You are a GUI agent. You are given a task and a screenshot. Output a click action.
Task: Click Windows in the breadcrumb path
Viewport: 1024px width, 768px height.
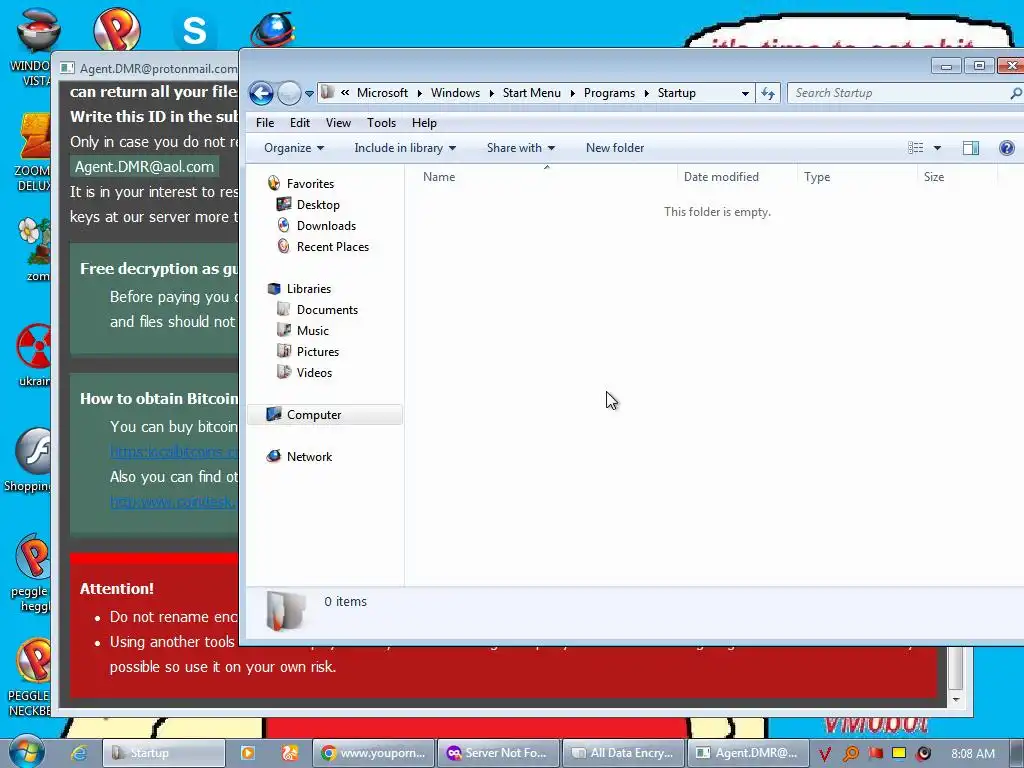click(x=455, y=93)
